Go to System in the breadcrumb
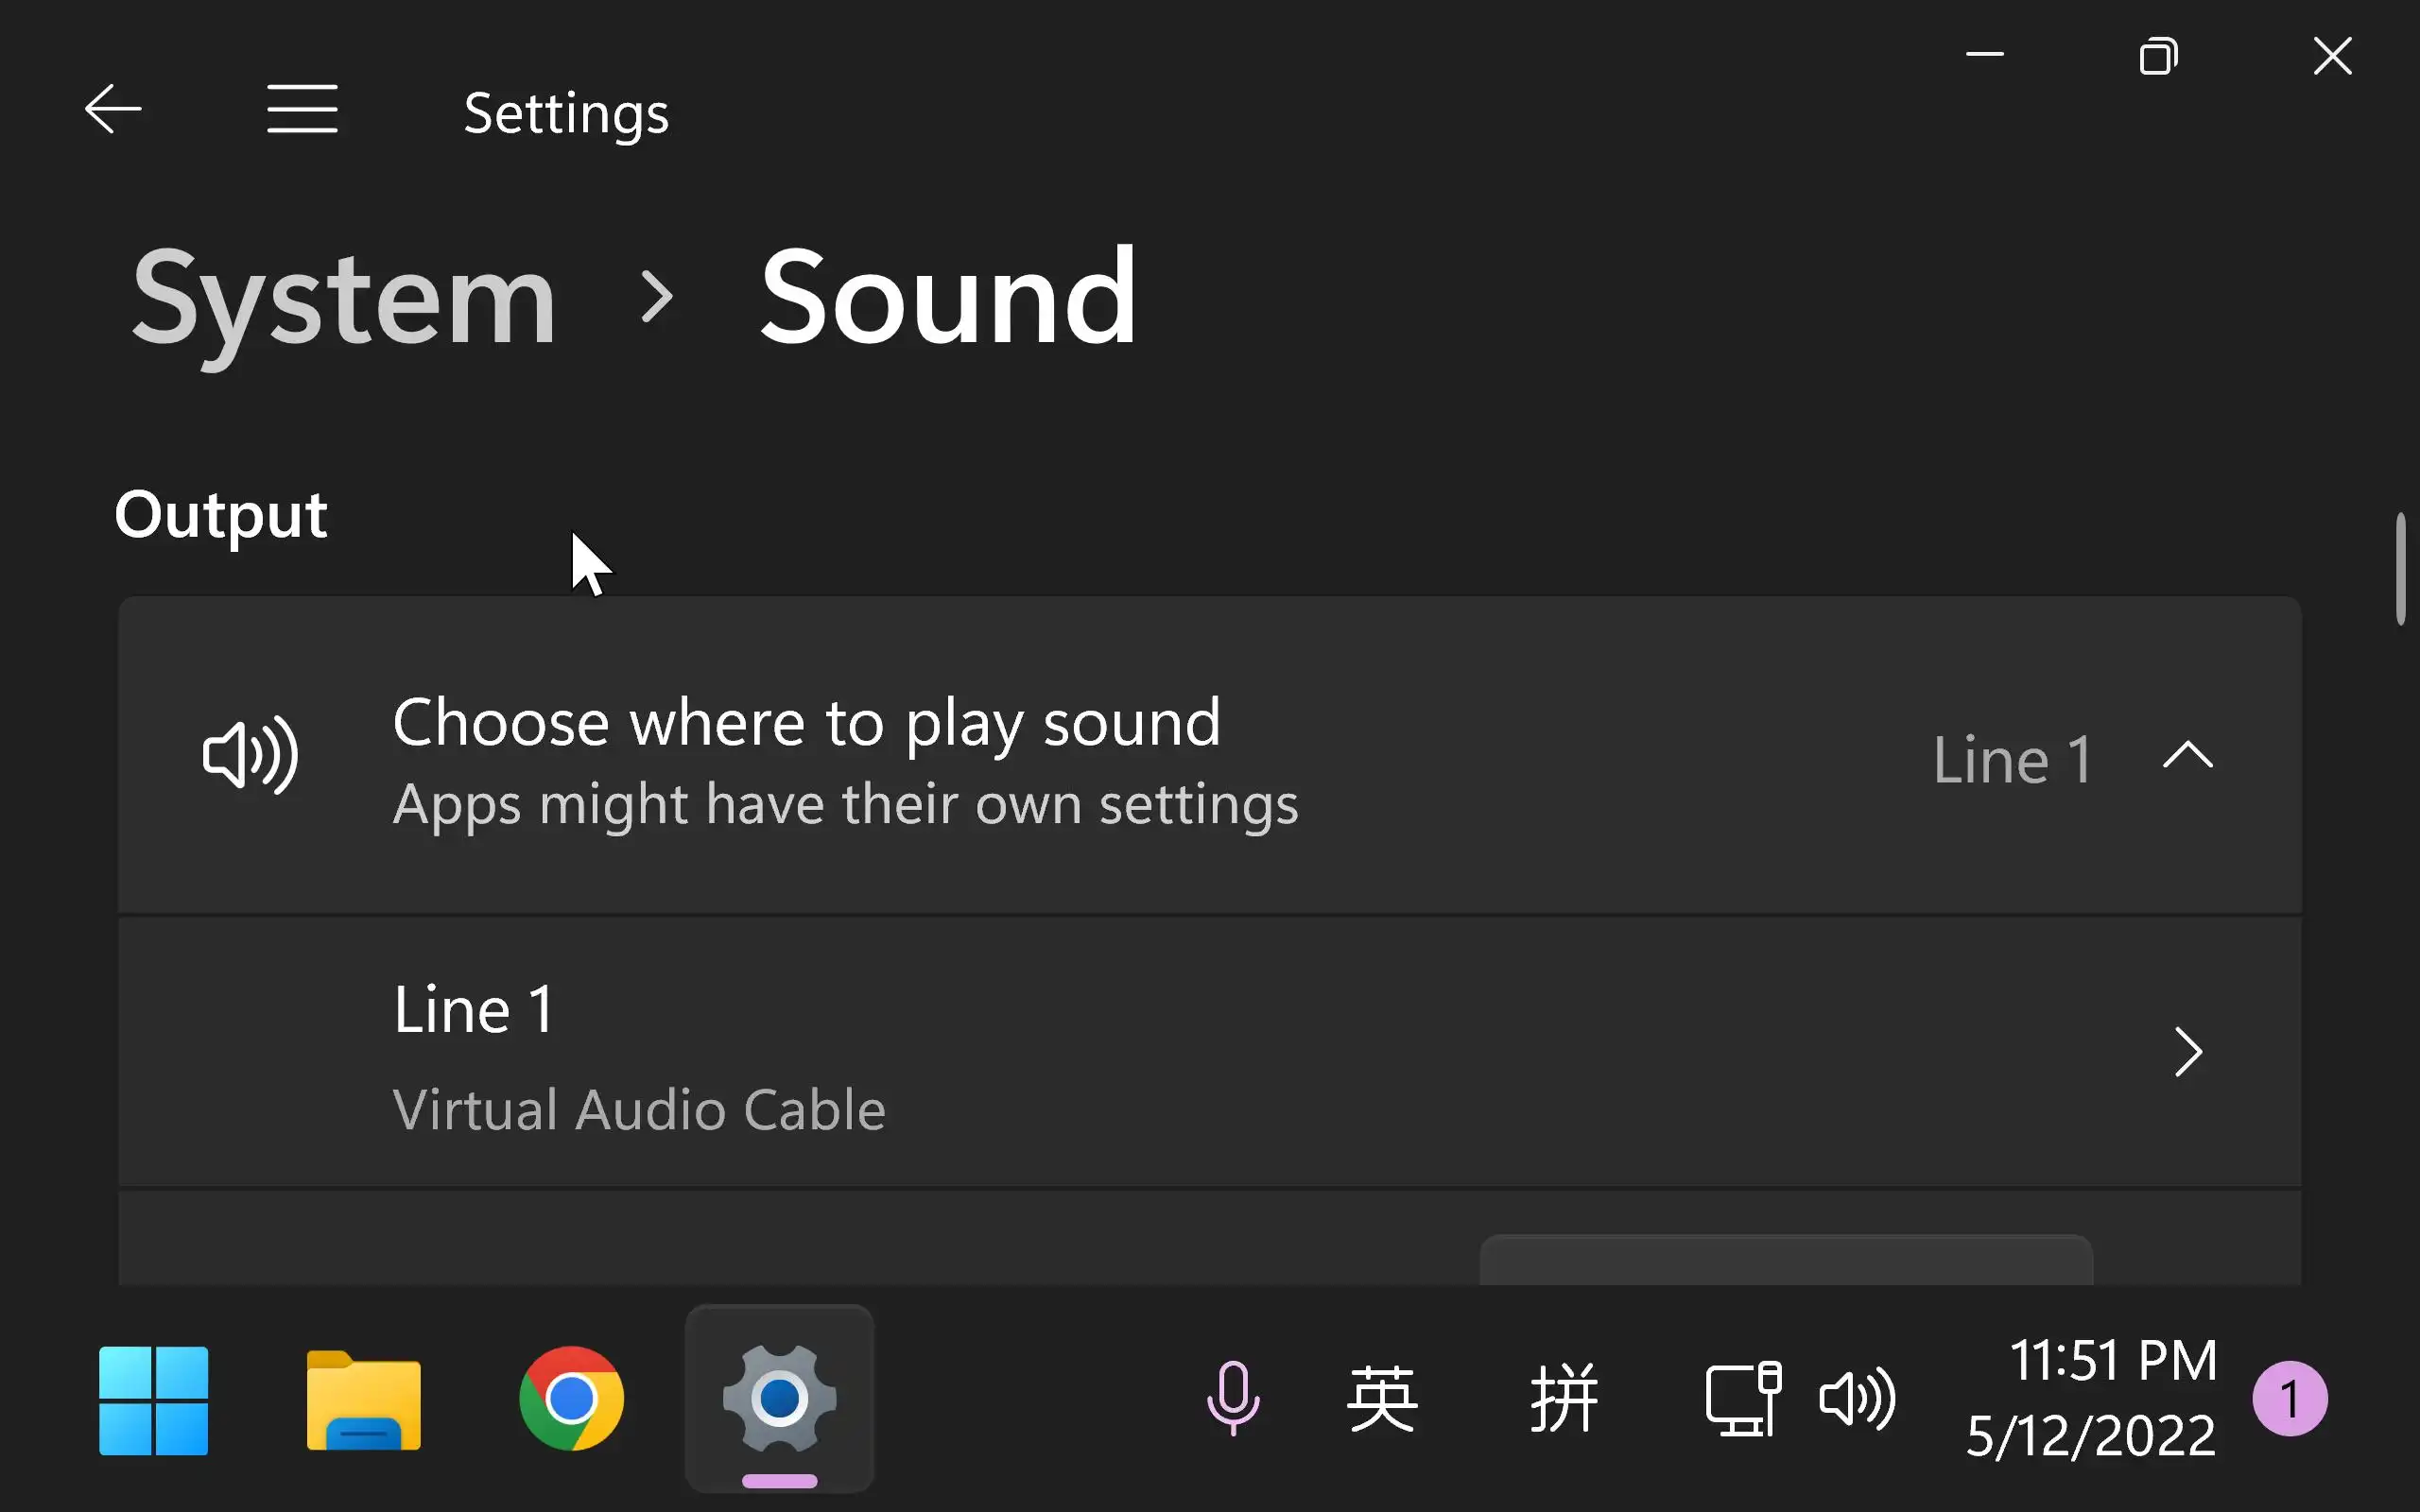2420x1512 pixels. [343, 298]
